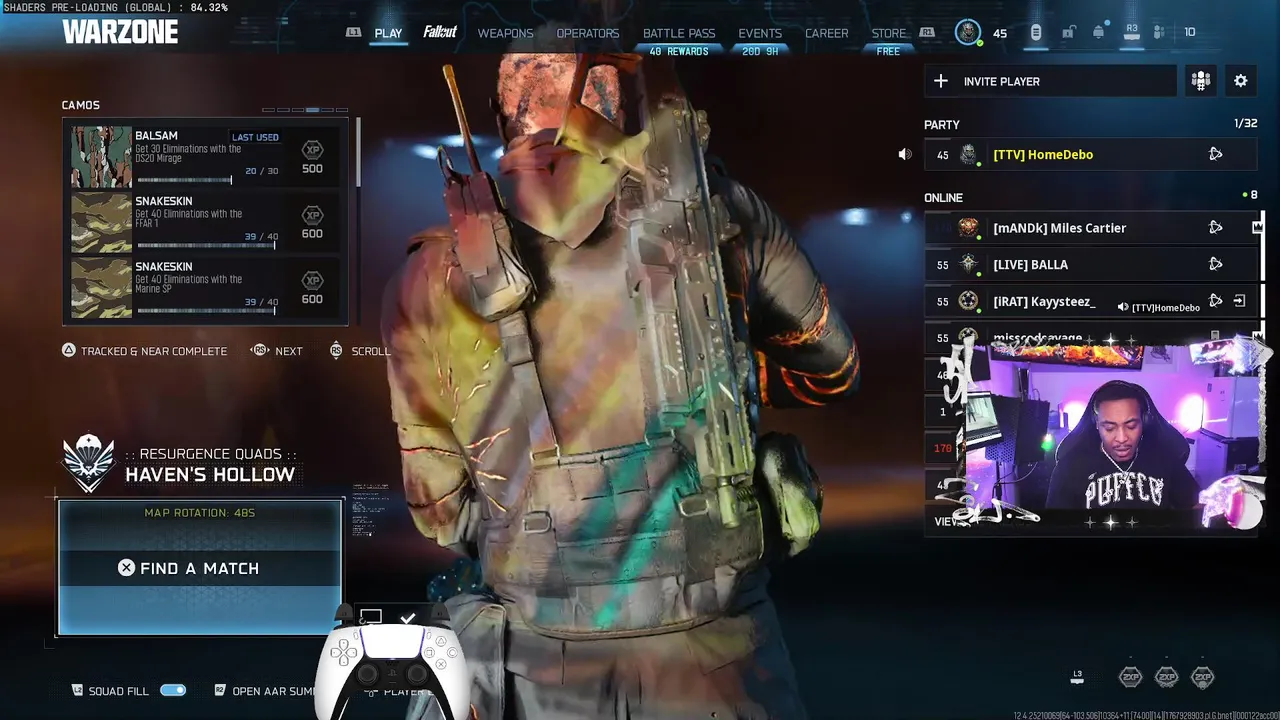Click the Miles Cartier rank emblem icon
The height and width of the screenshot is (720, 1280).
point(968,228)
